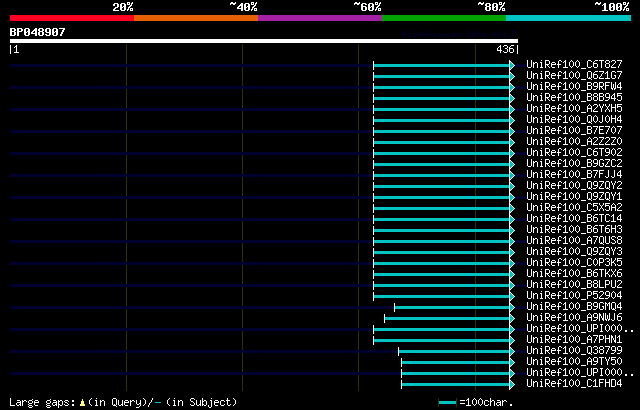Image resolution: width=640 pixels, height=410 pixels.
Task: Select the UniRef100_A9TY50 label
Action: 574,361
